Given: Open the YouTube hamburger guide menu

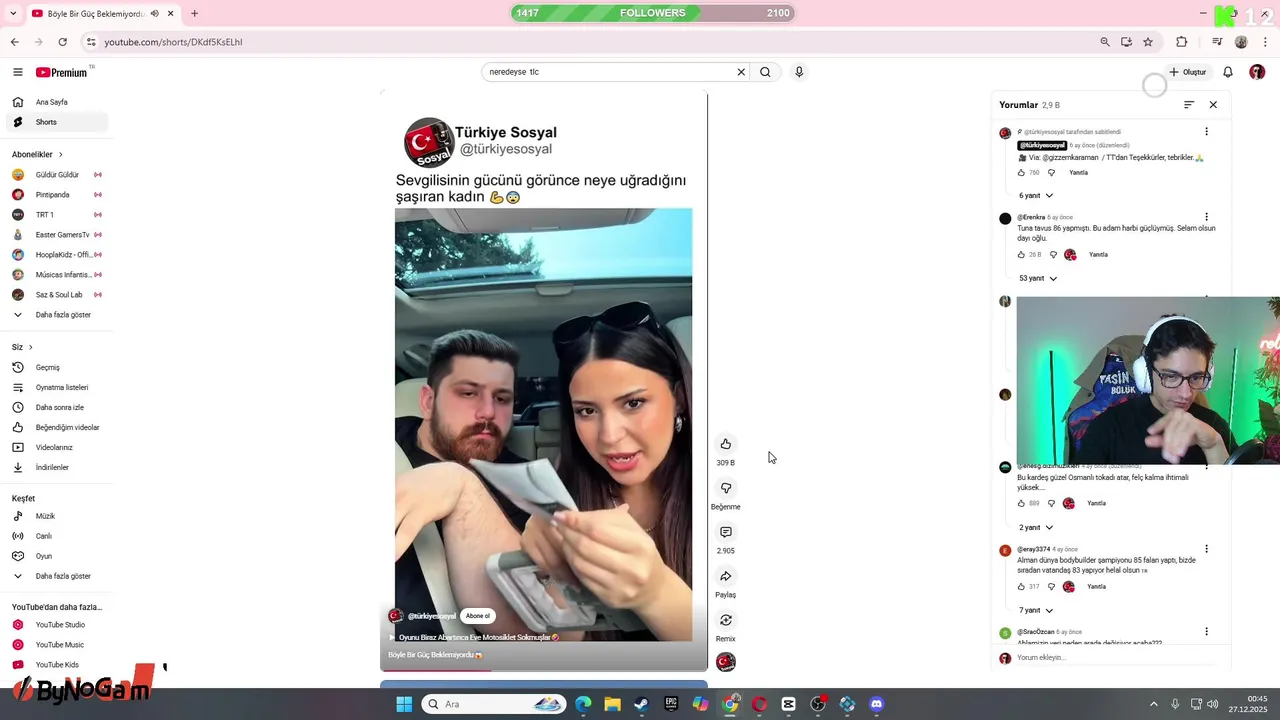Looking at the screenshot, I should pyautogui.click(x=17, y=72).
